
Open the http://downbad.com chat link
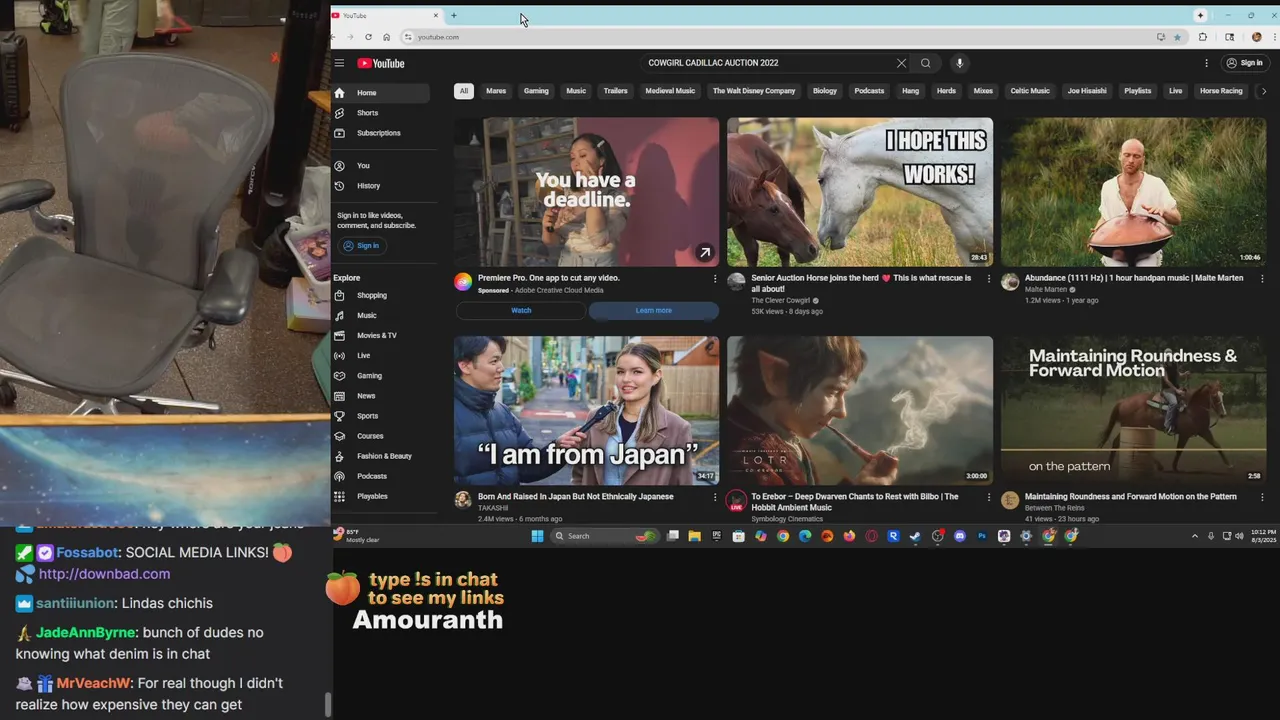[x=104, y=574]
